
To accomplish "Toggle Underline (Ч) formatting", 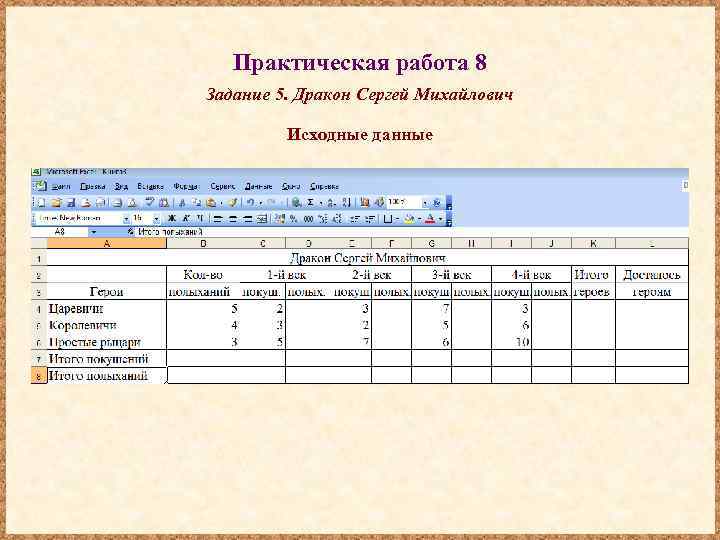I will 200,219.
